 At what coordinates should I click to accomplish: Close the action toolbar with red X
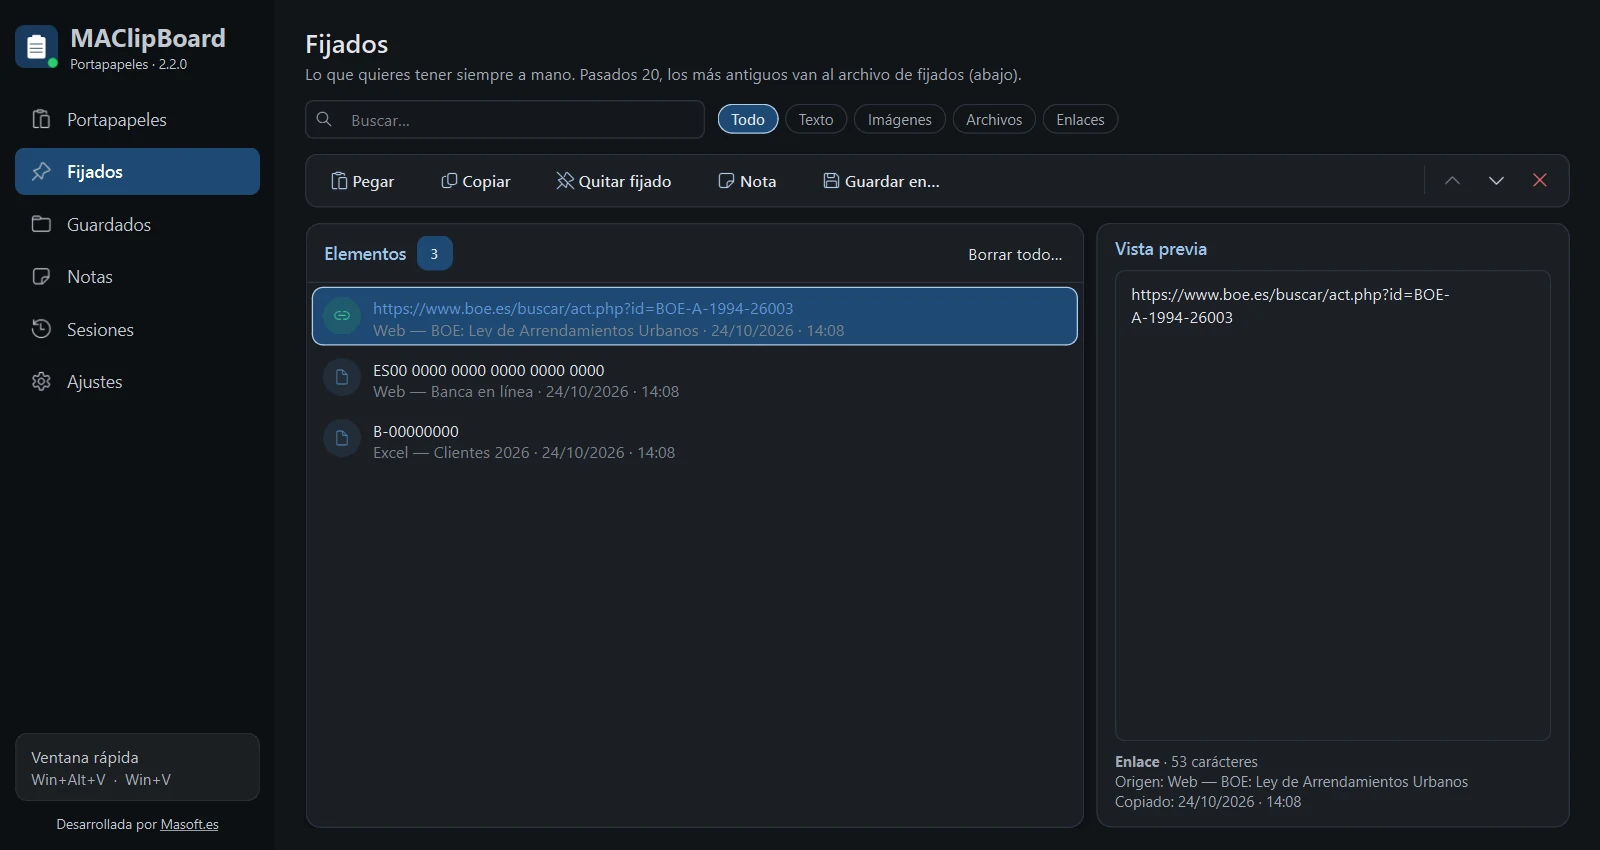coord(1540,181)
